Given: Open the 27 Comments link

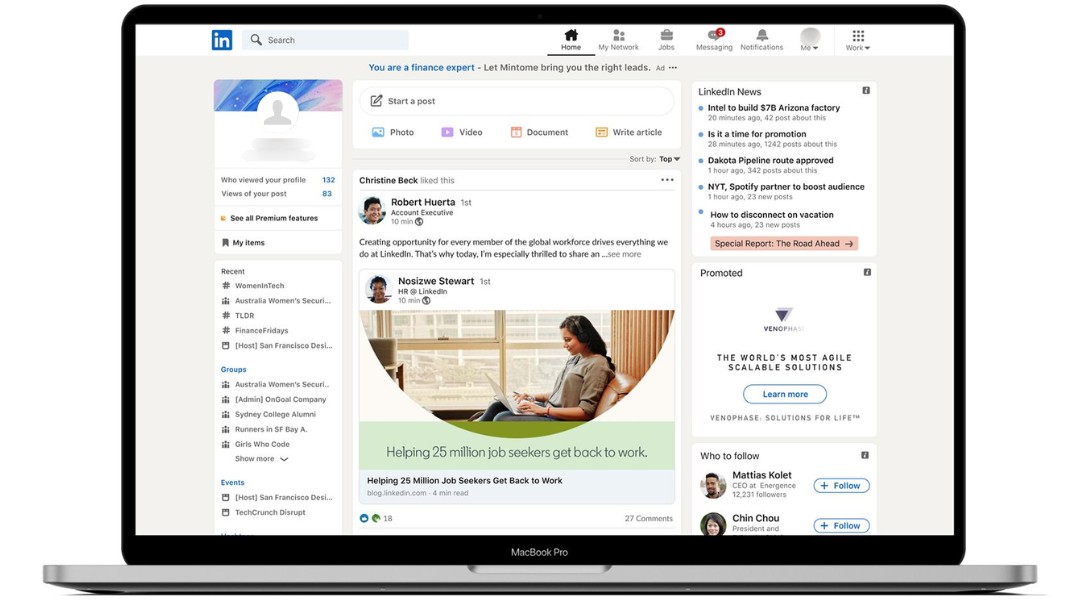Looking at the screenshot, I should point(649,518).
